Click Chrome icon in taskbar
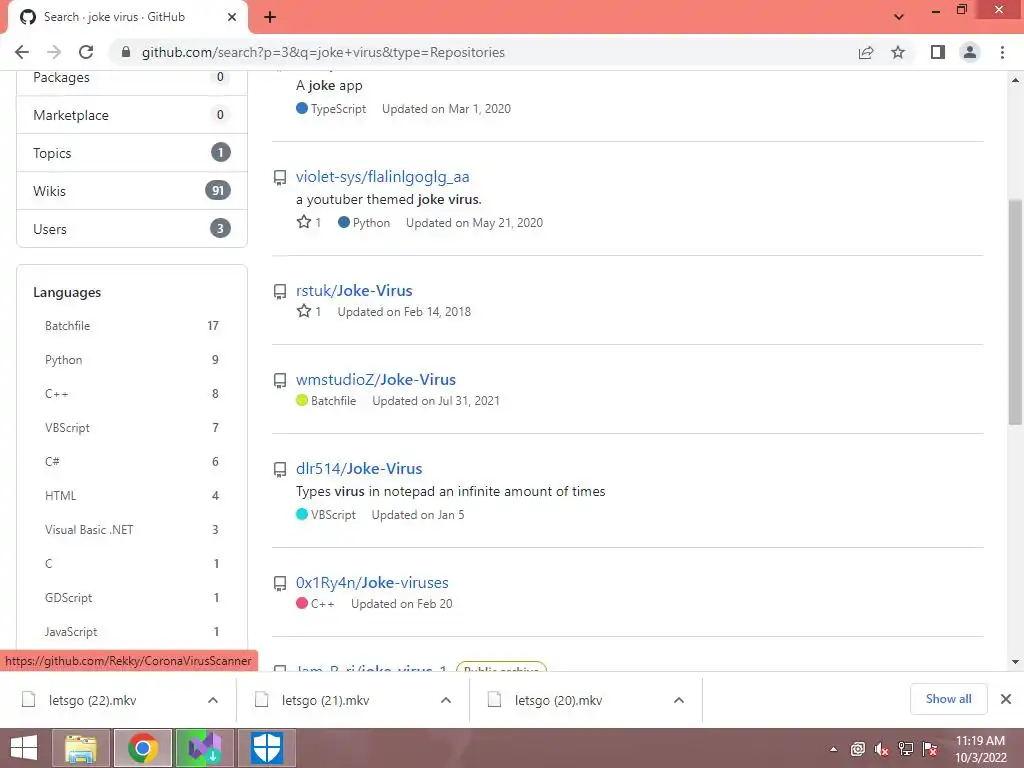This screenshot has height=768, width=1024. point(143,748)
